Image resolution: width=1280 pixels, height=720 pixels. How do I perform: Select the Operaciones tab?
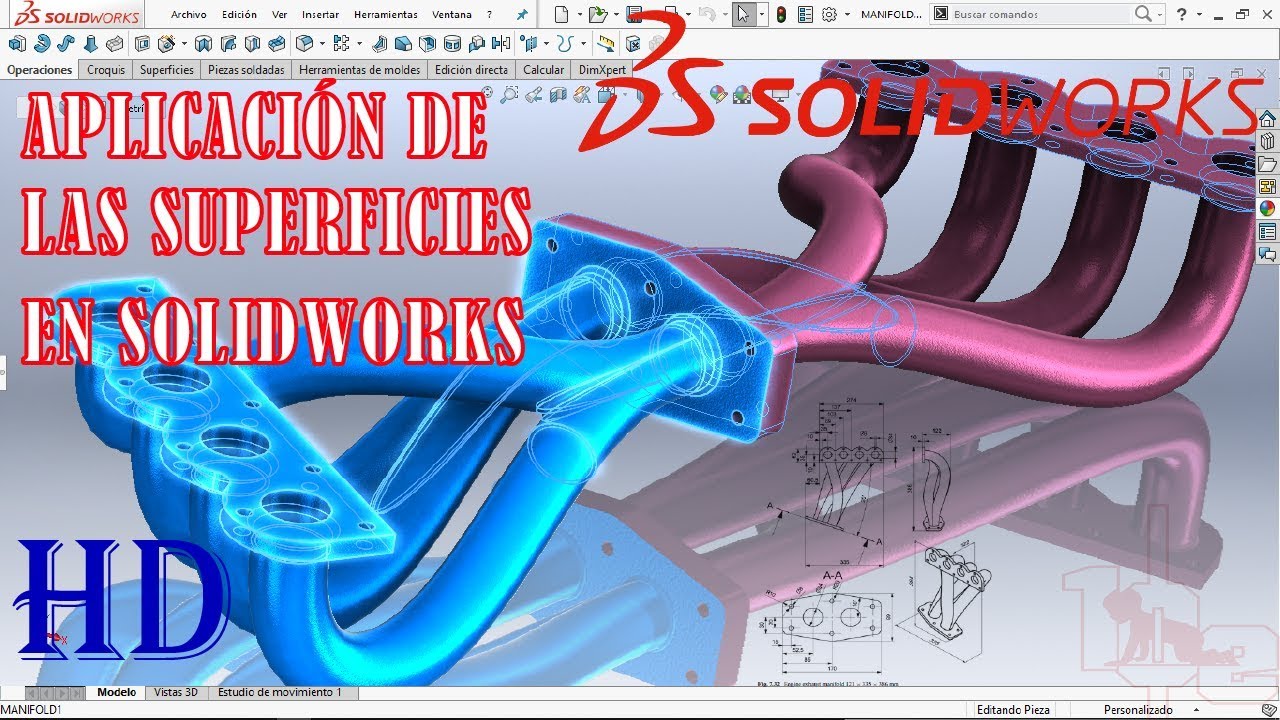[40, 70]
